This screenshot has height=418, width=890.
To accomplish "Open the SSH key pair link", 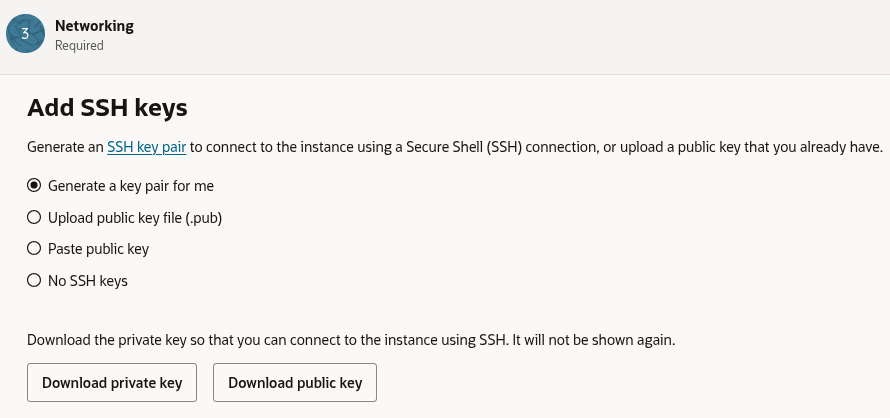I will (147, 147).
